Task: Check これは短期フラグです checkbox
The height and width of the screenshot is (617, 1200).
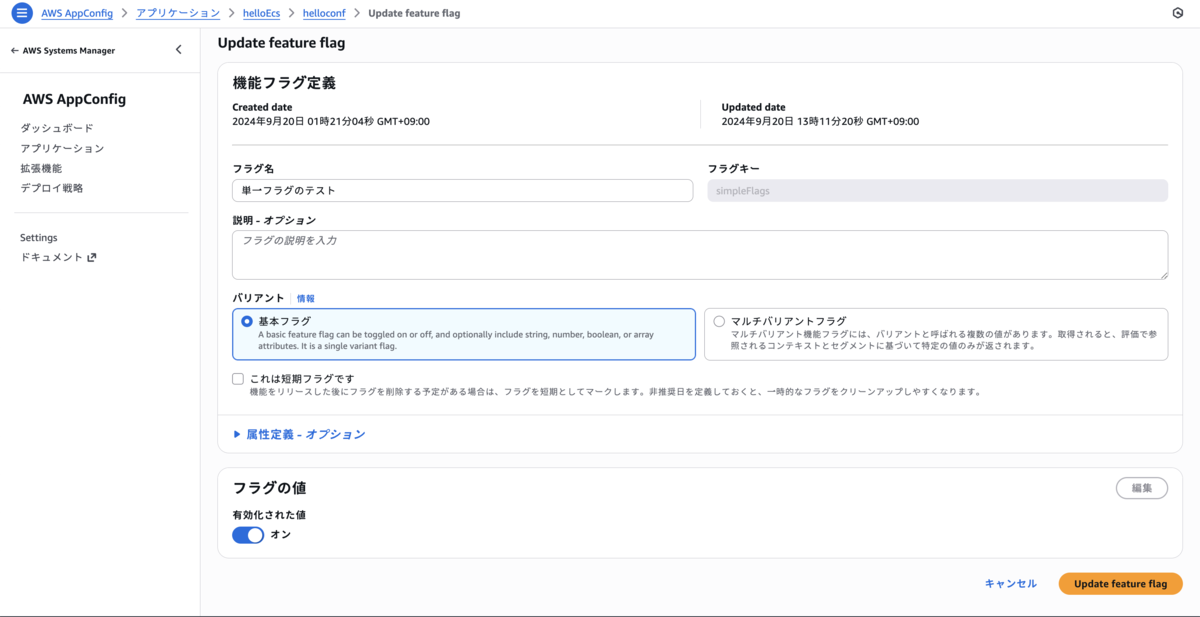Action: coord(238,379)
